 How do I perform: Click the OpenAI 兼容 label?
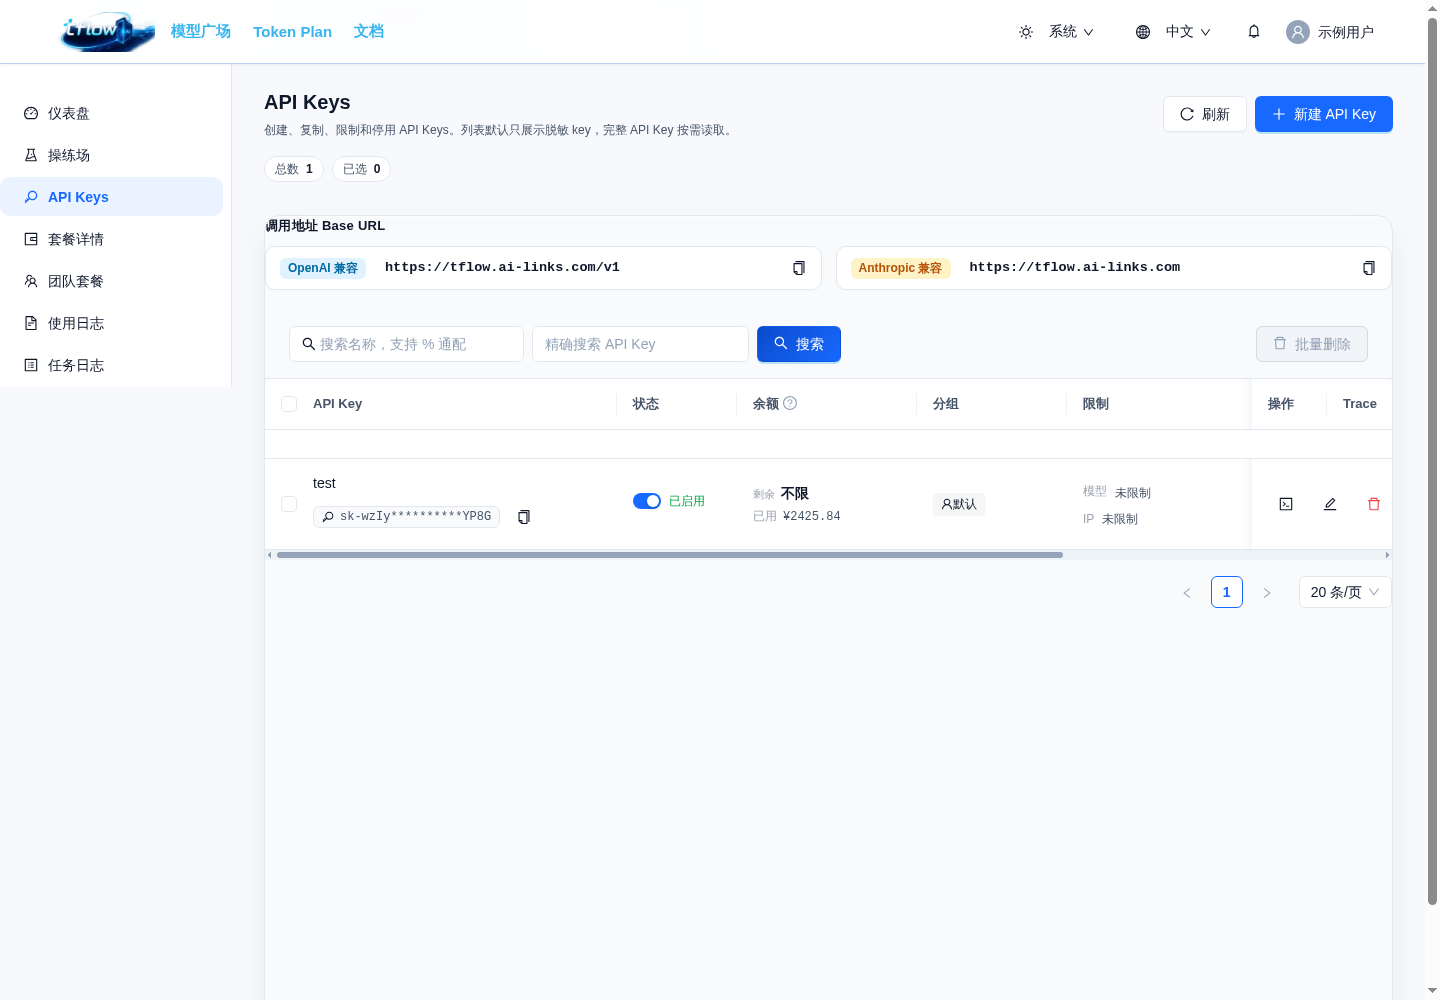point(323,268)
